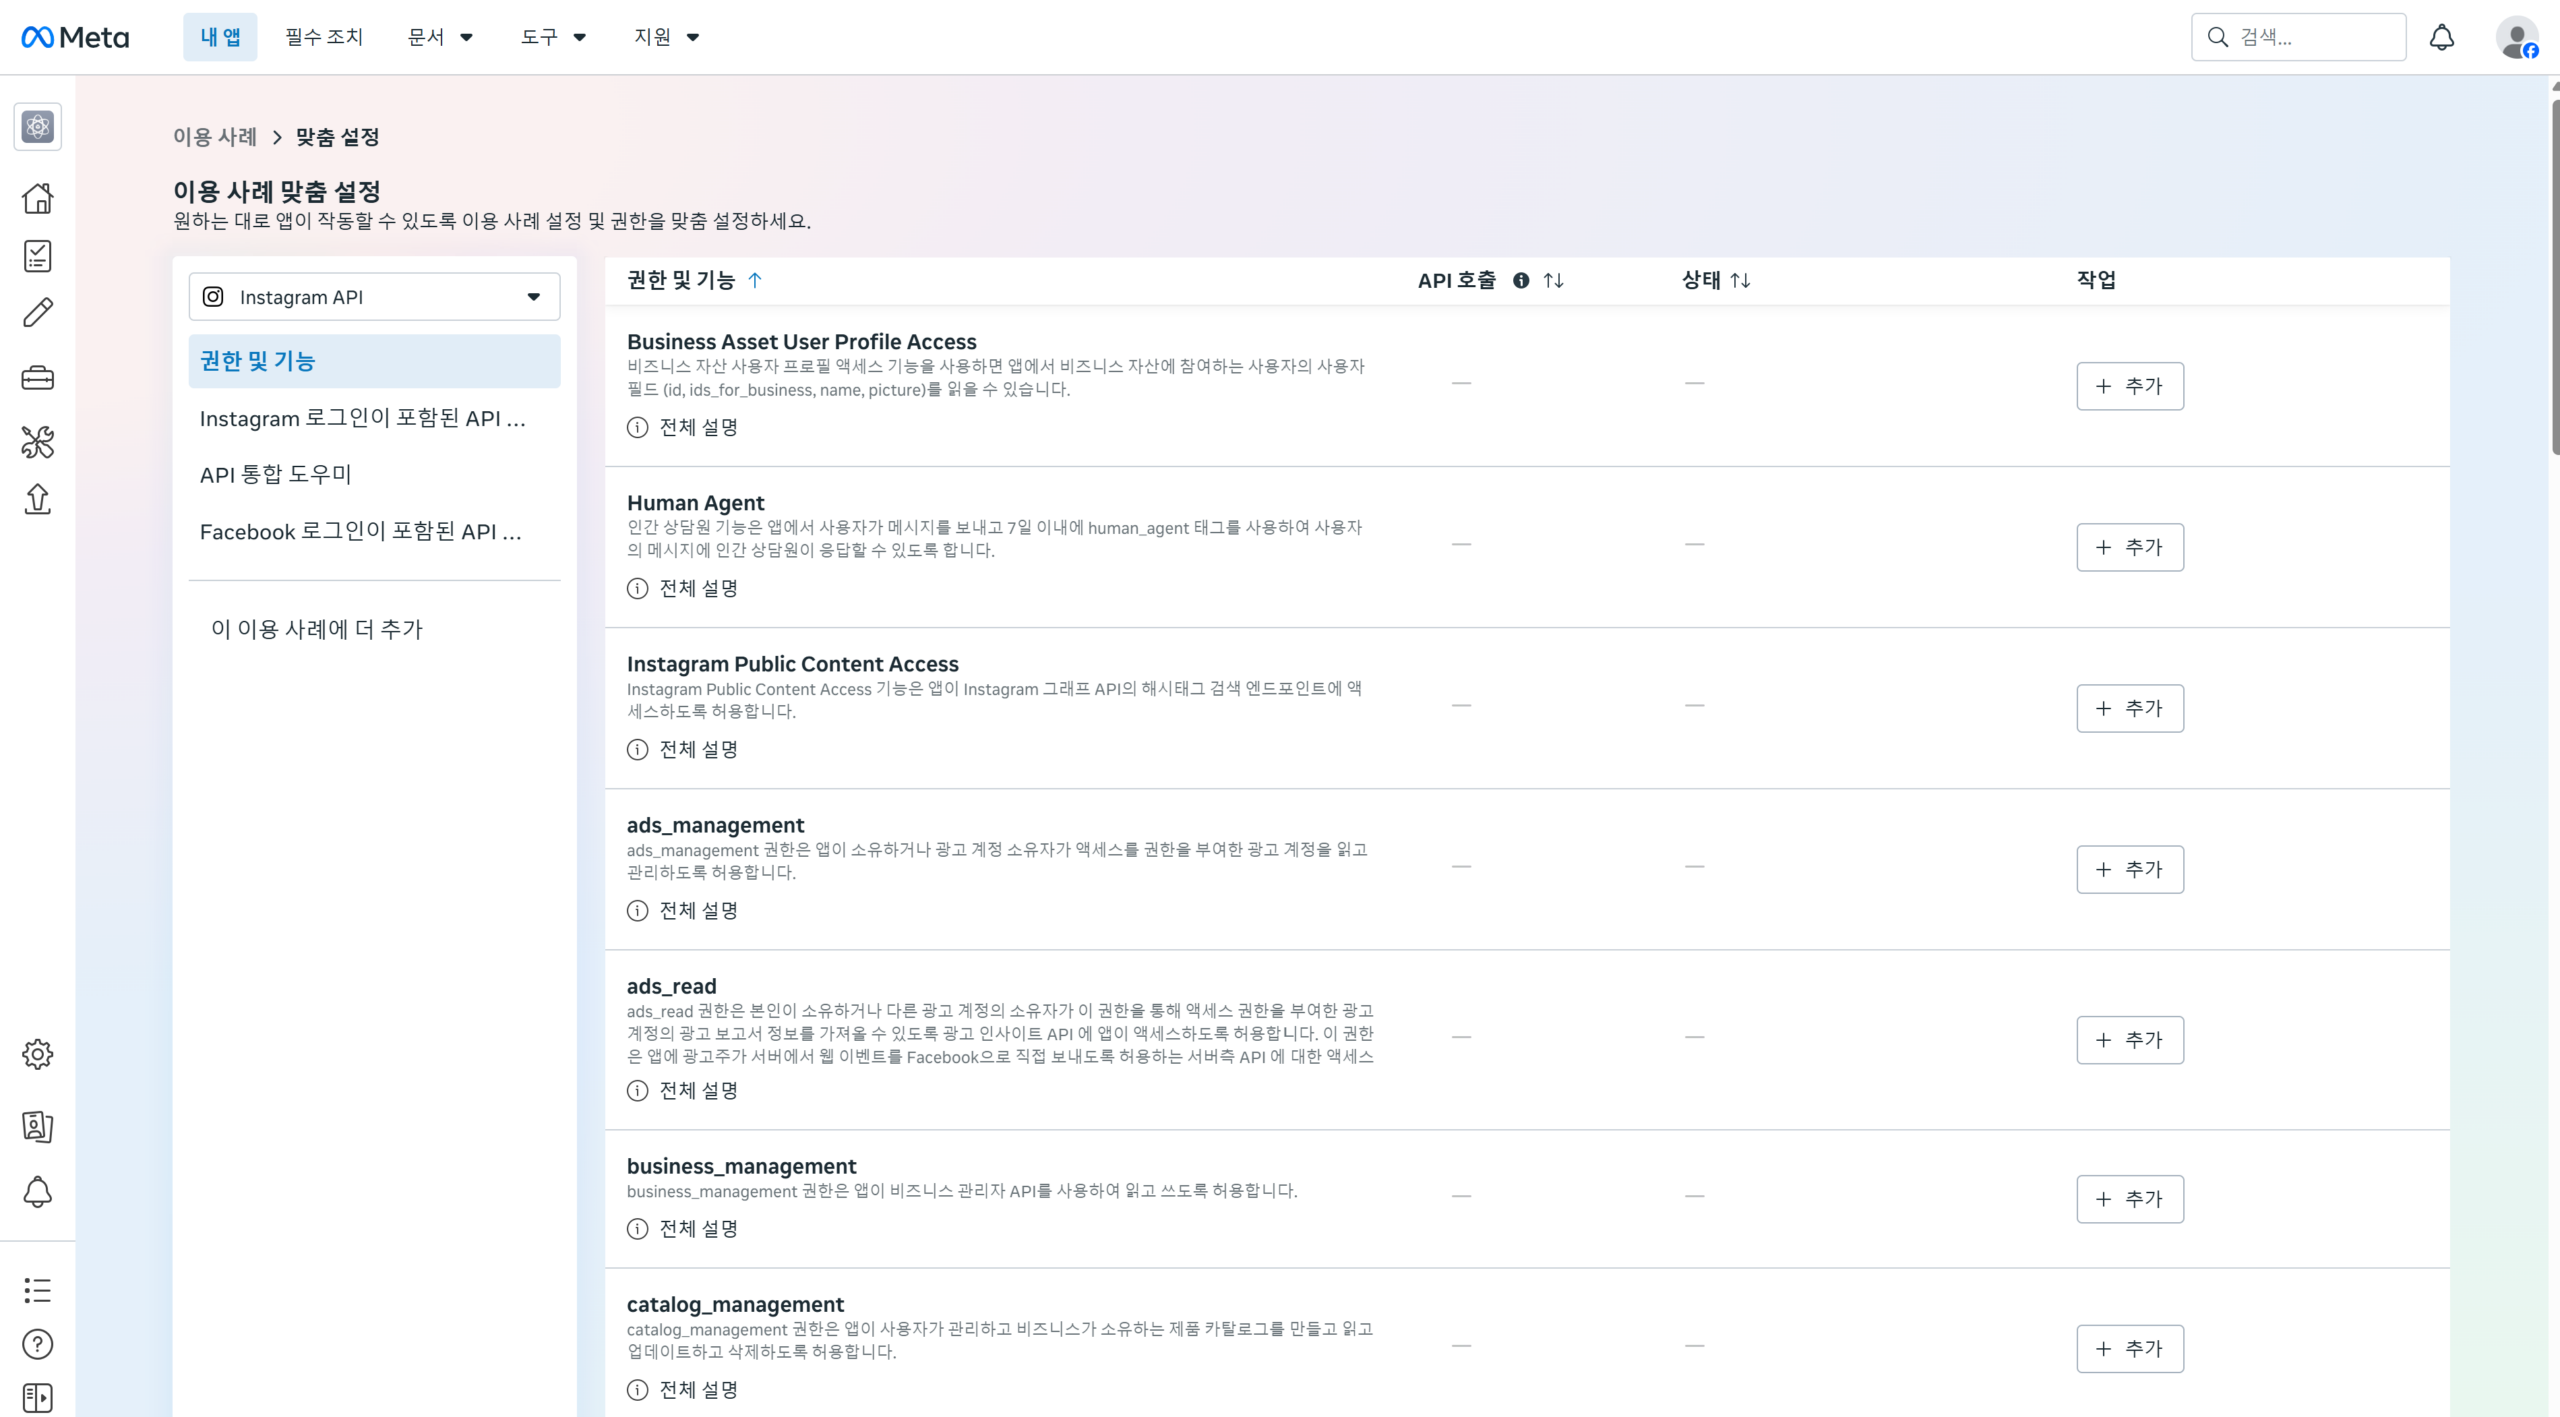Select the 내 앱 tab

click(x=220, y=37)
